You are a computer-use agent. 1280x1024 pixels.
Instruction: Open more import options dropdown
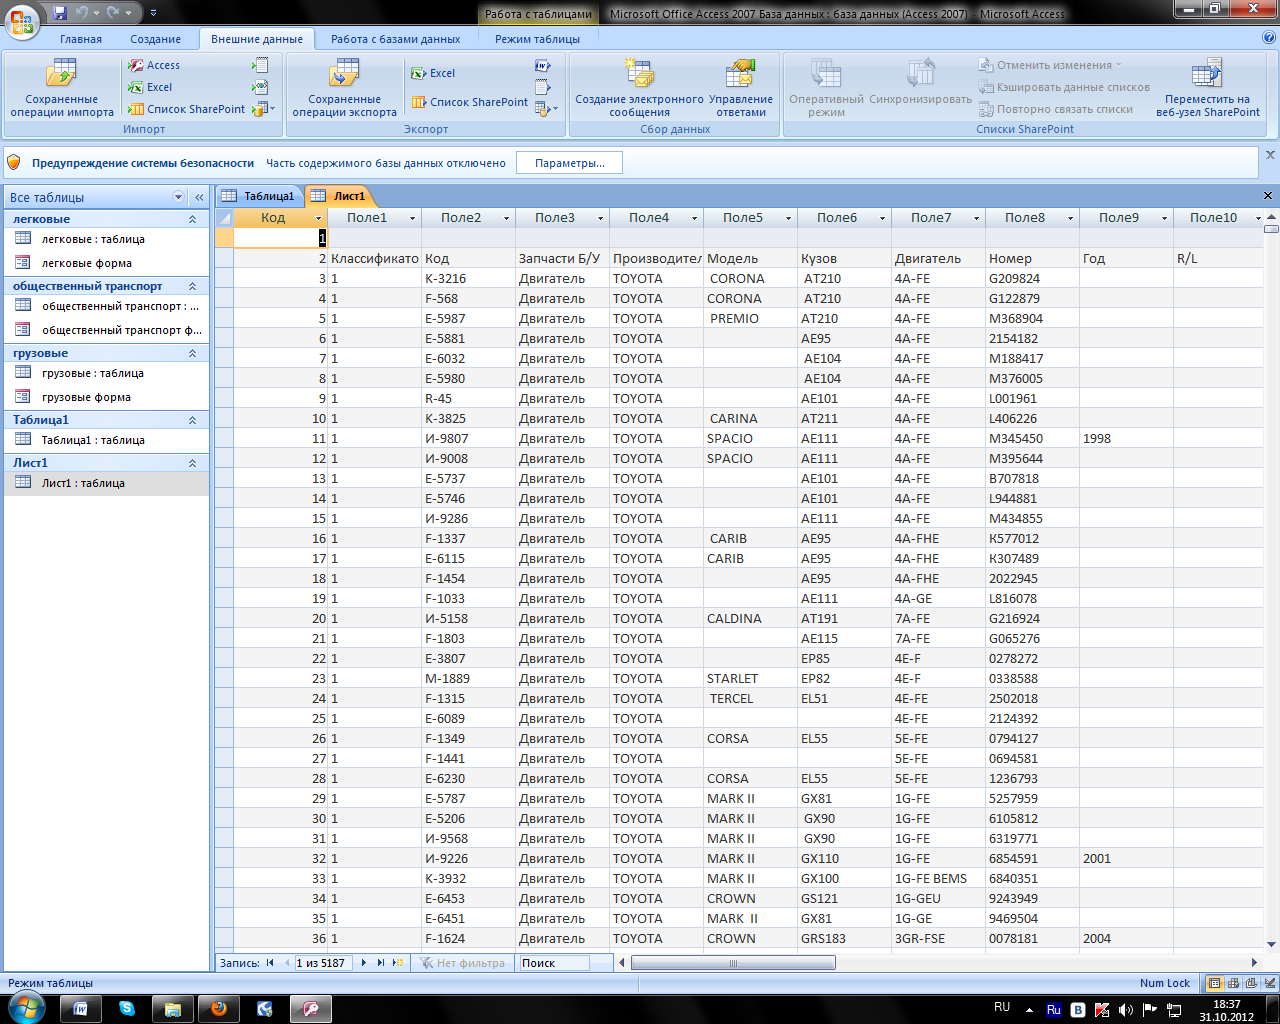(264, 109)
